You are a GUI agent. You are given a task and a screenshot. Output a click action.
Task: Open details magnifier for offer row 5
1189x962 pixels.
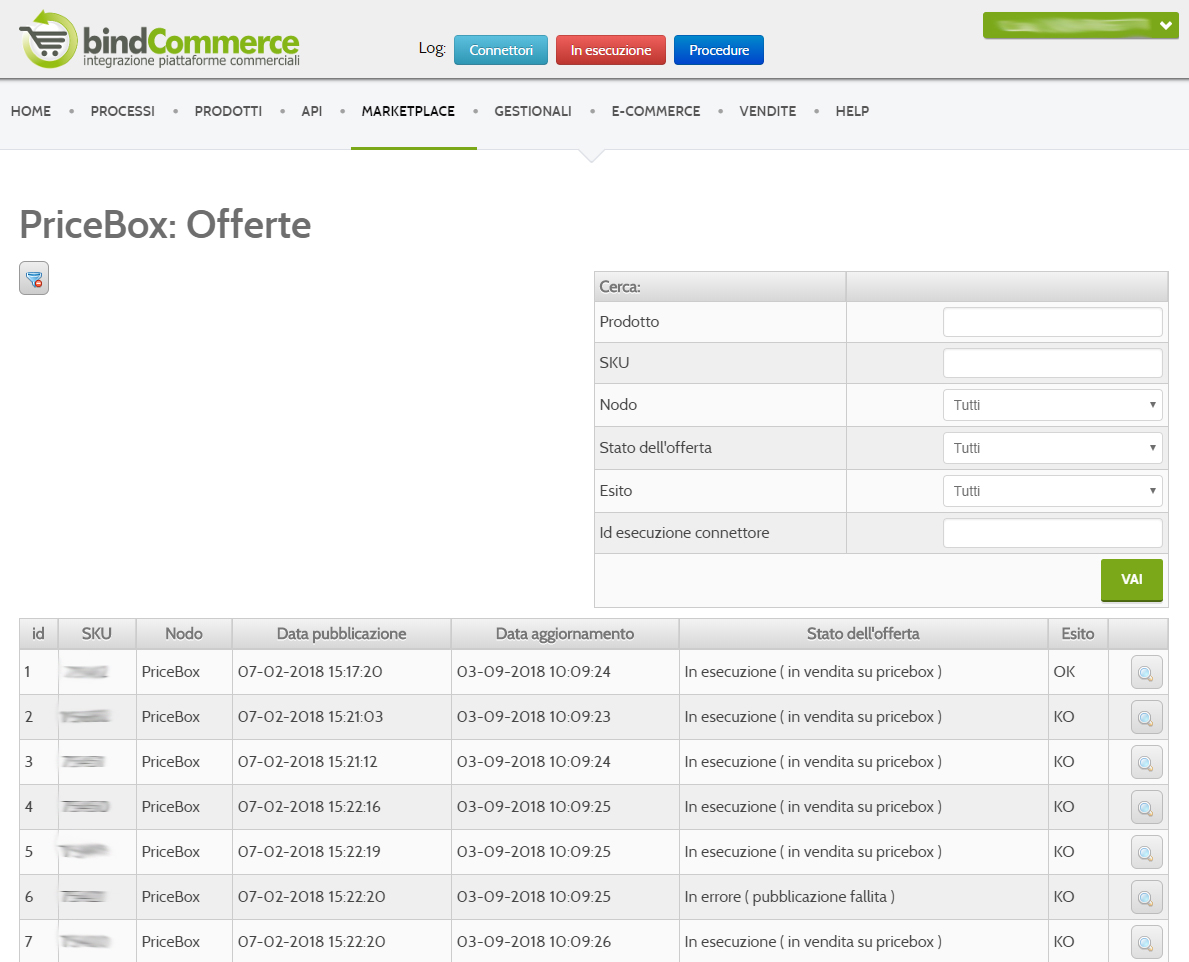click(1146, 852)
